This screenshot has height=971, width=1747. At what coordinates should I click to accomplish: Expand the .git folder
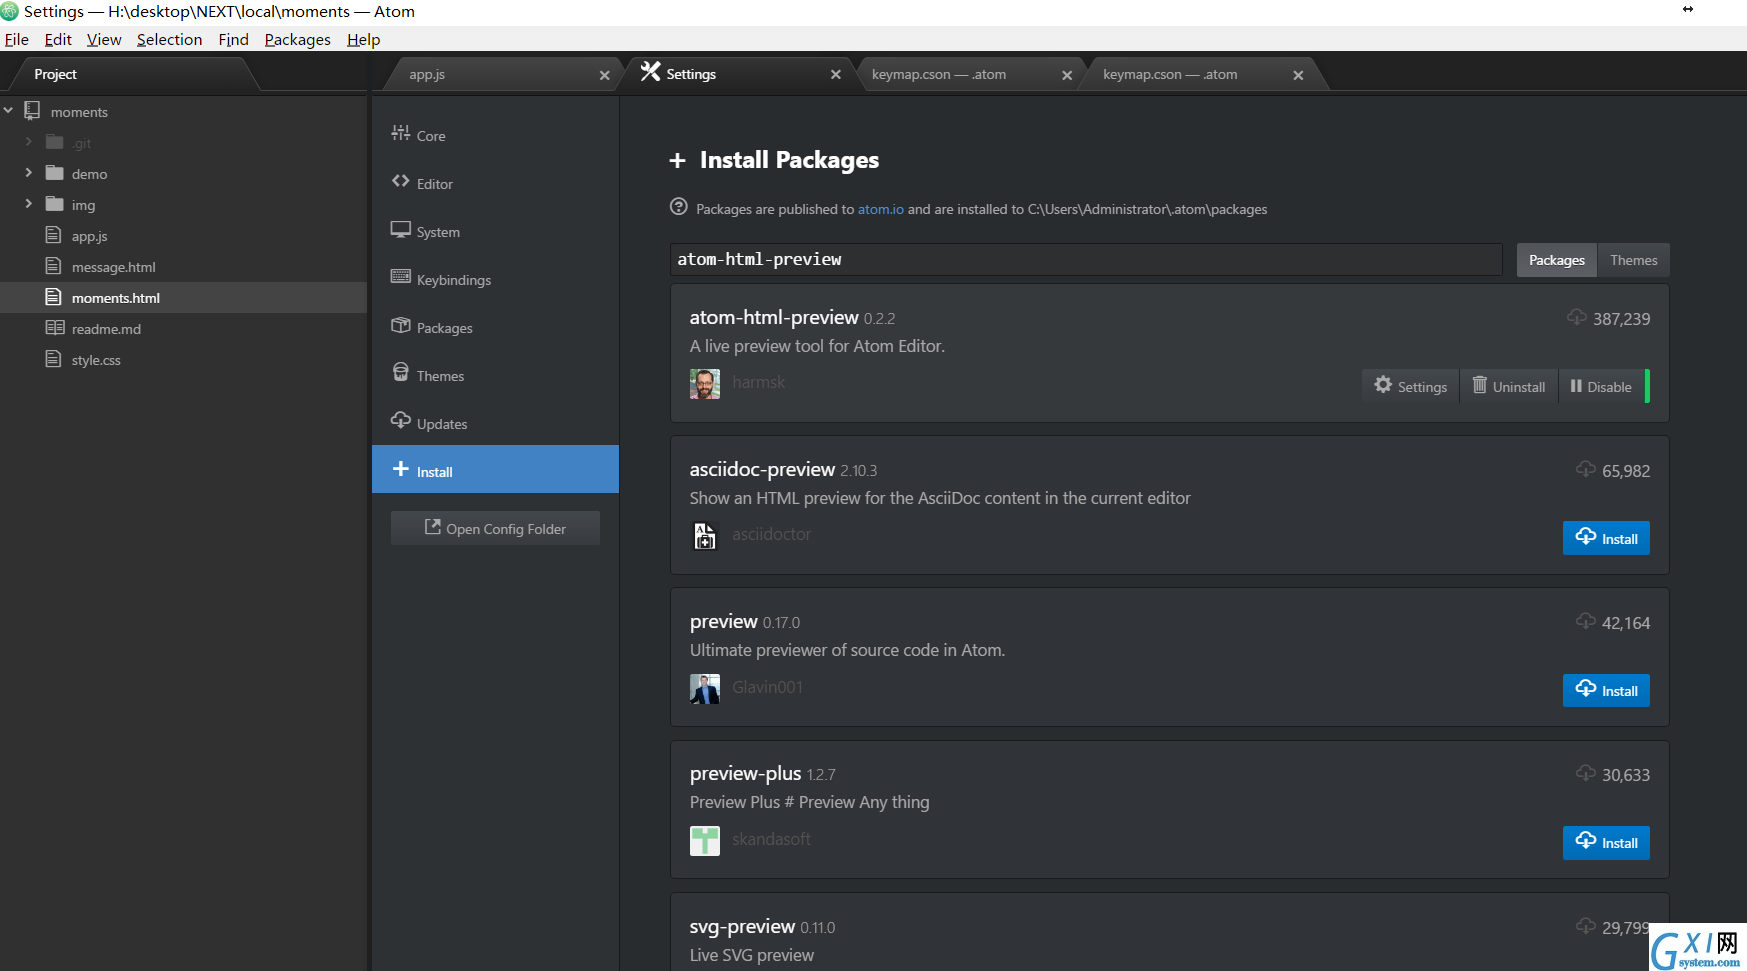pyautogui.click(x=28, y=142)
